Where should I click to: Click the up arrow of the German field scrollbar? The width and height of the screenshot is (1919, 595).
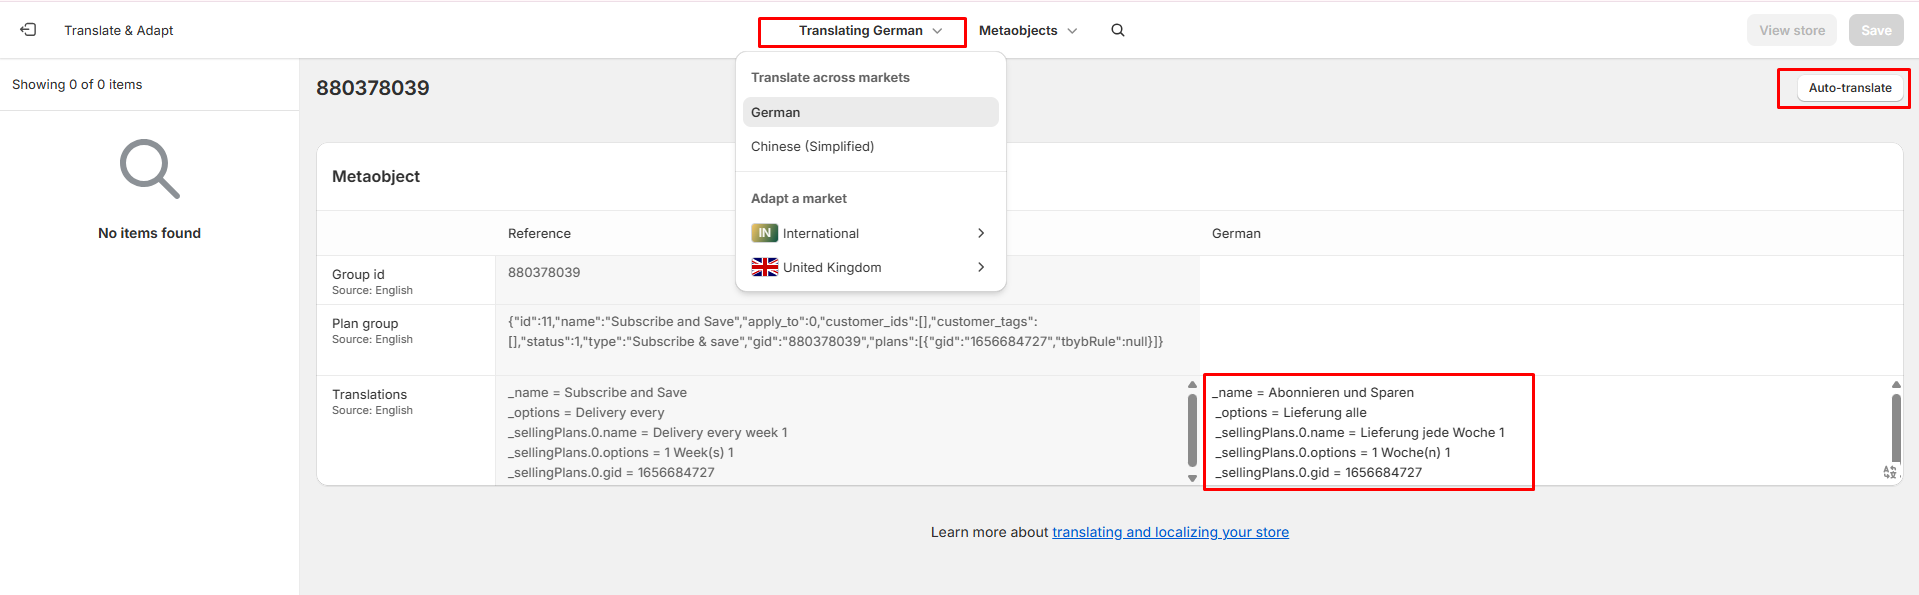(1896, 385)
